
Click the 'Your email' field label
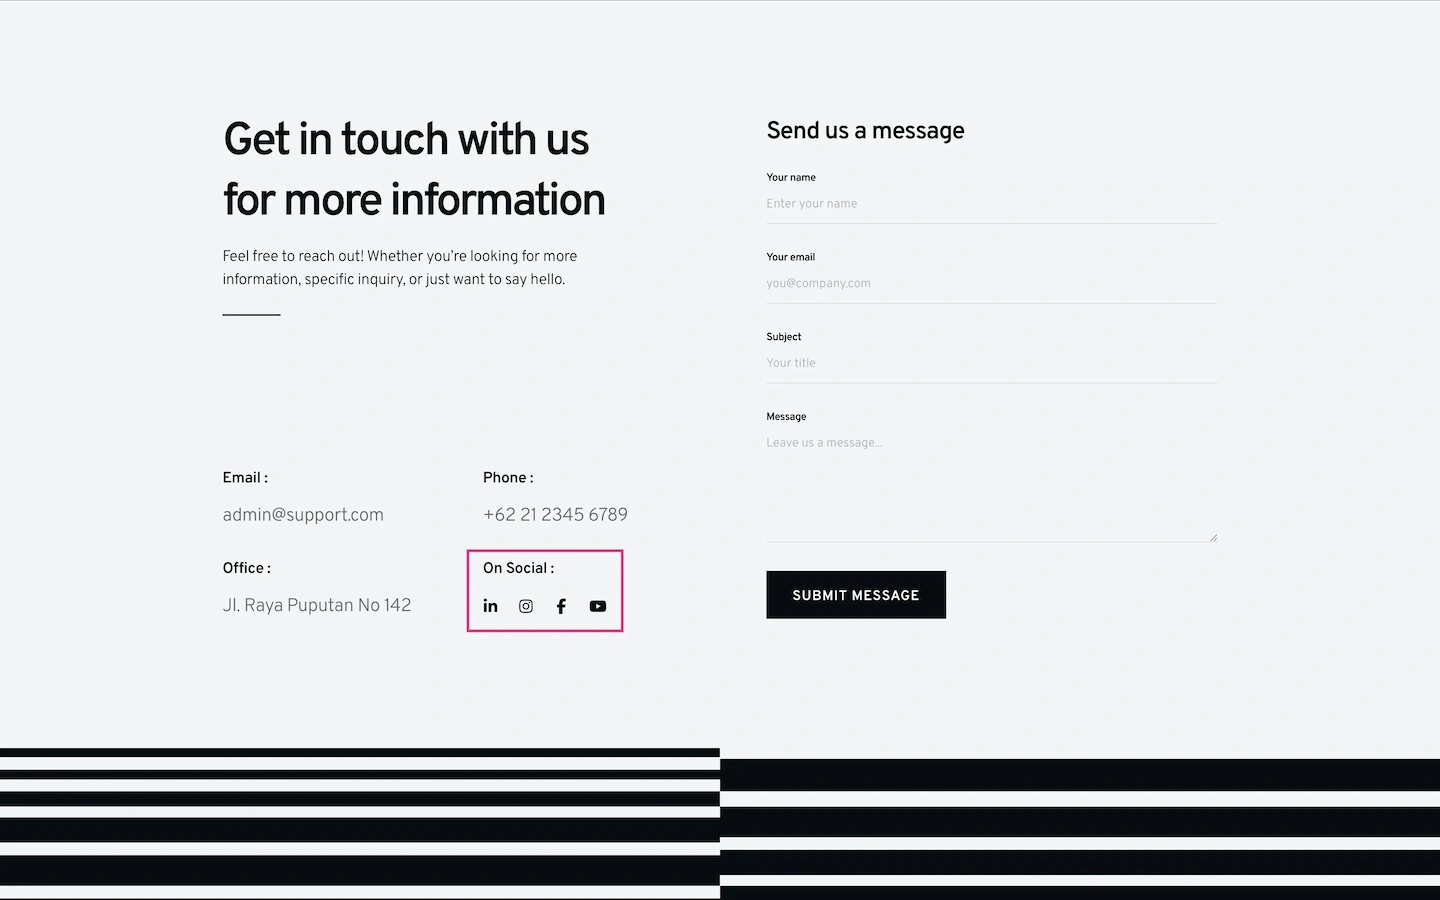tap(790, 257)
